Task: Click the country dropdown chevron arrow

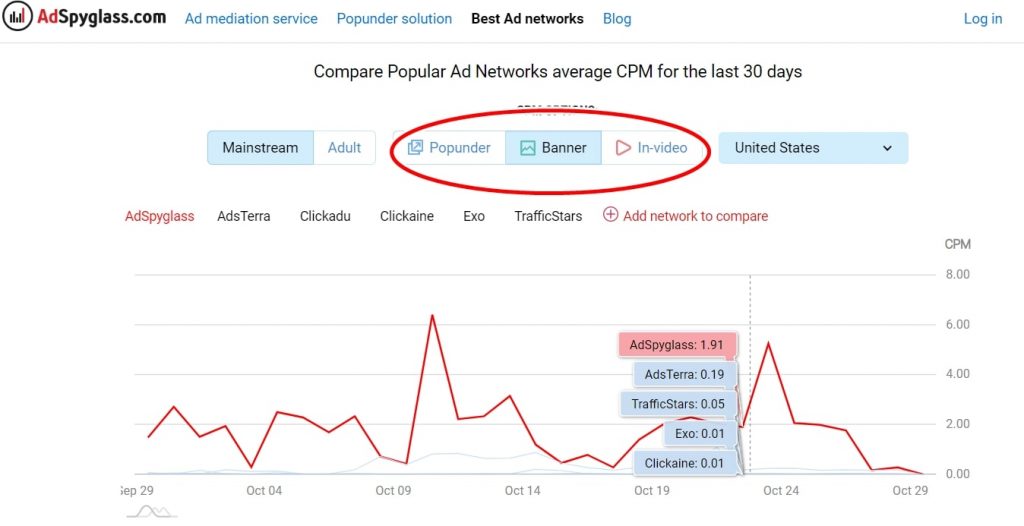Action: tap(887, 148)
